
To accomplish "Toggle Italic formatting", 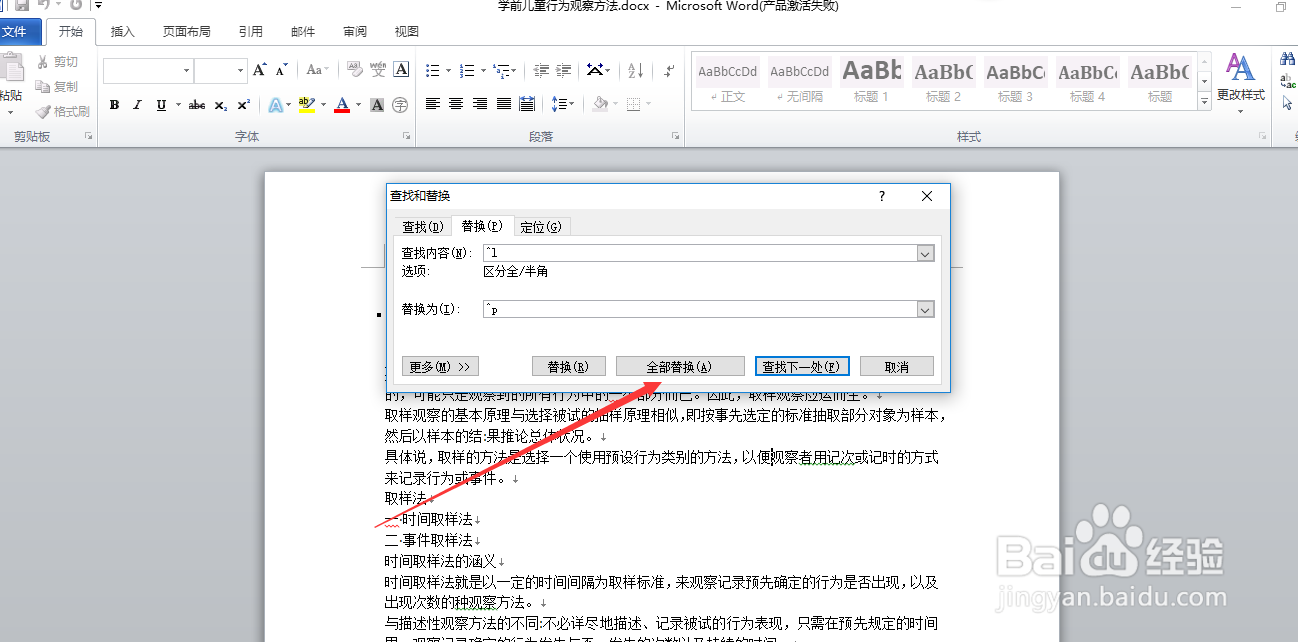I will point(137,105).
